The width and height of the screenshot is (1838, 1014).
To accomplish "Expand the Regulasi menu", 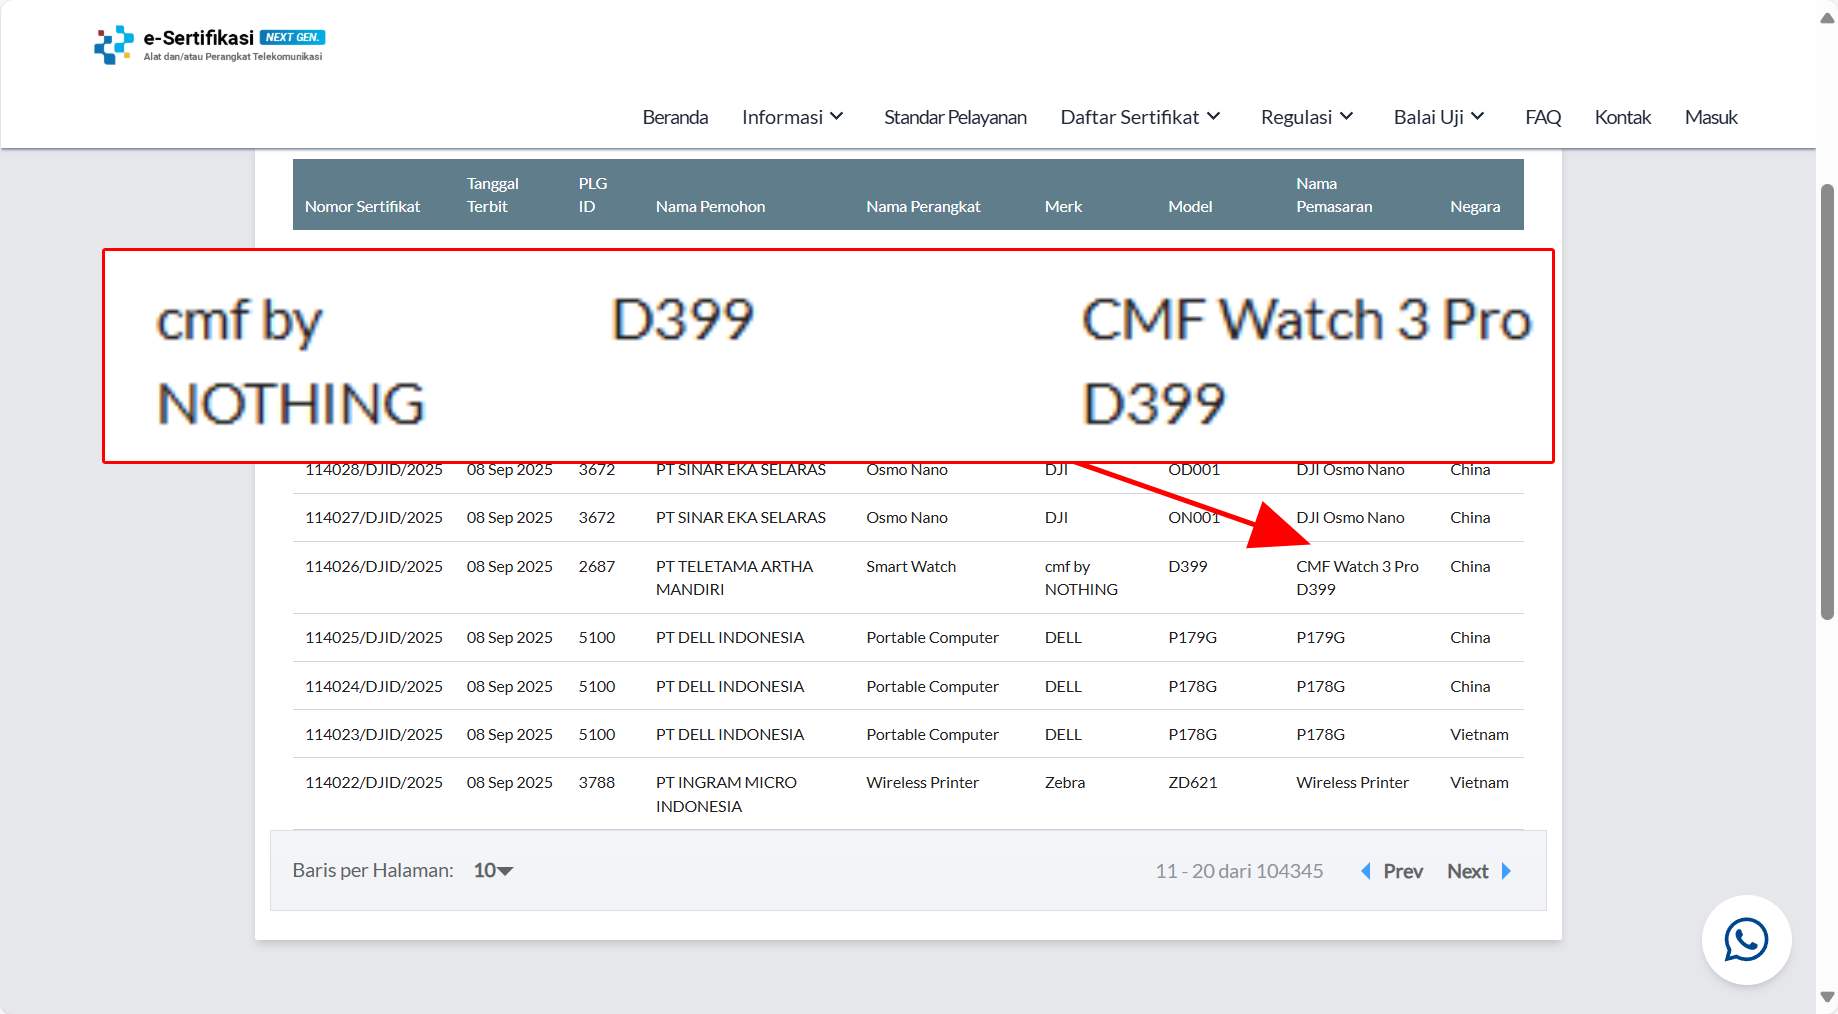I will pos(1307,117).
